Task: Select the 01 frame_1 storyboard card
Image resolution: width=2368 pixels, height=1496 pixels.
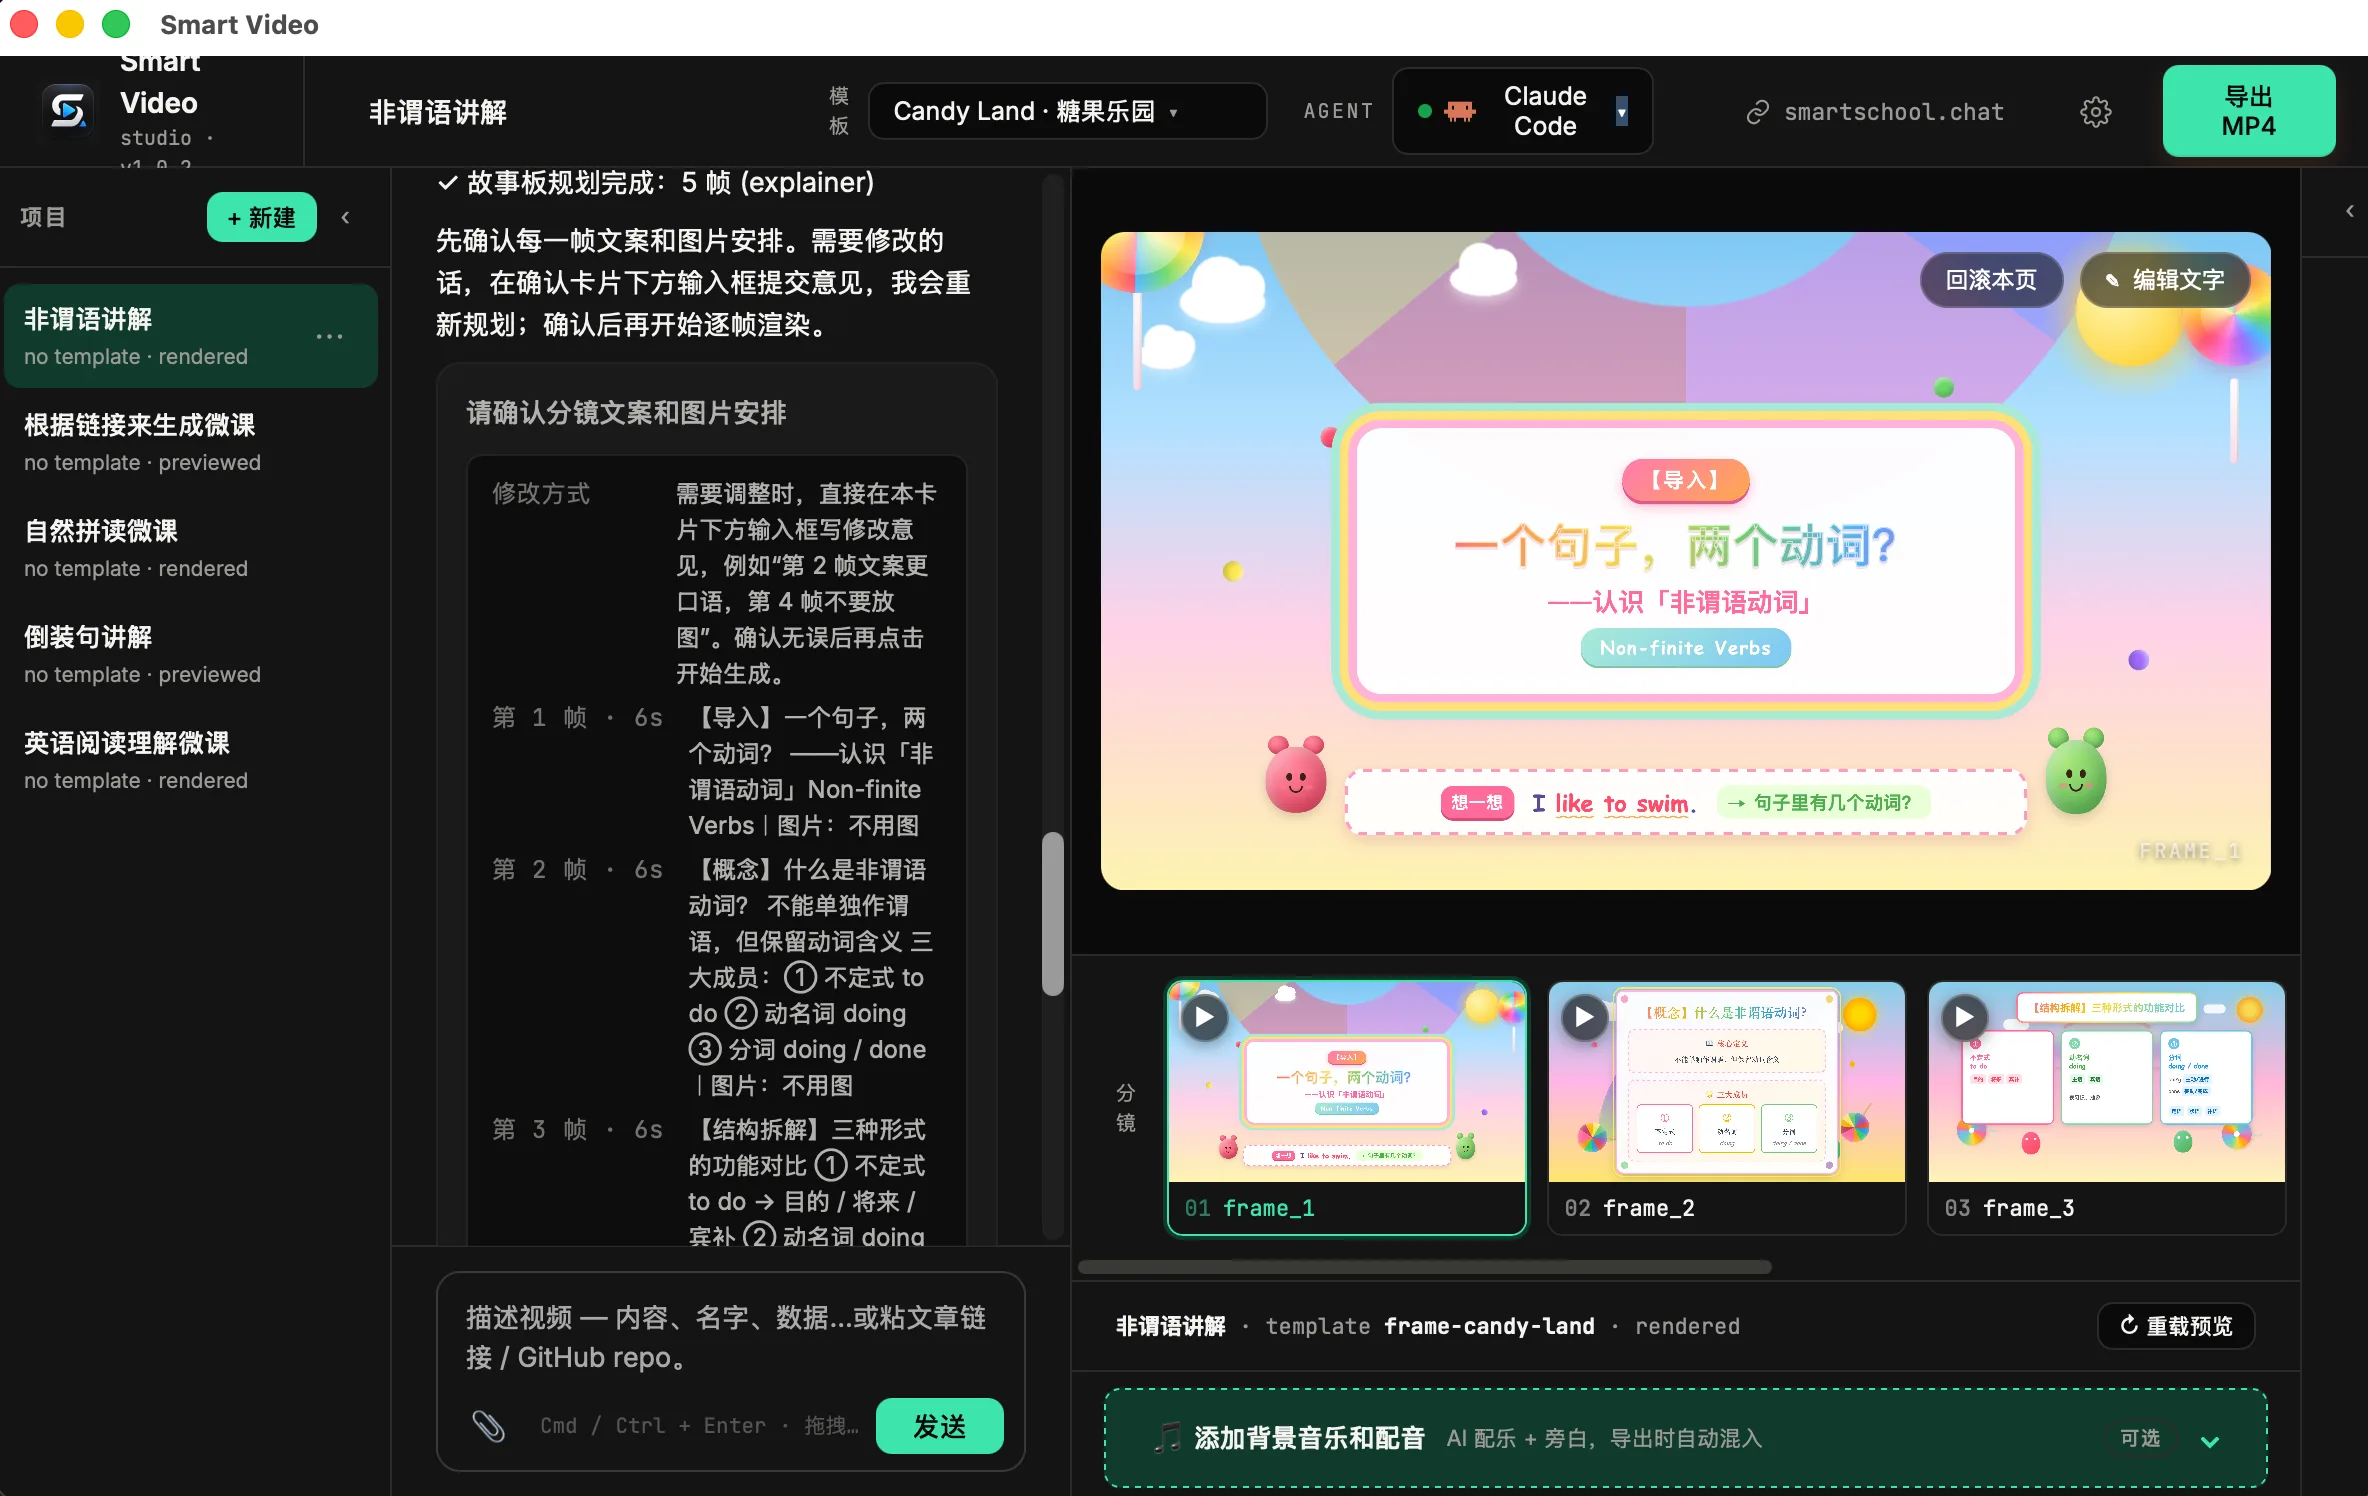Action: click(x=1346, y=1108)
